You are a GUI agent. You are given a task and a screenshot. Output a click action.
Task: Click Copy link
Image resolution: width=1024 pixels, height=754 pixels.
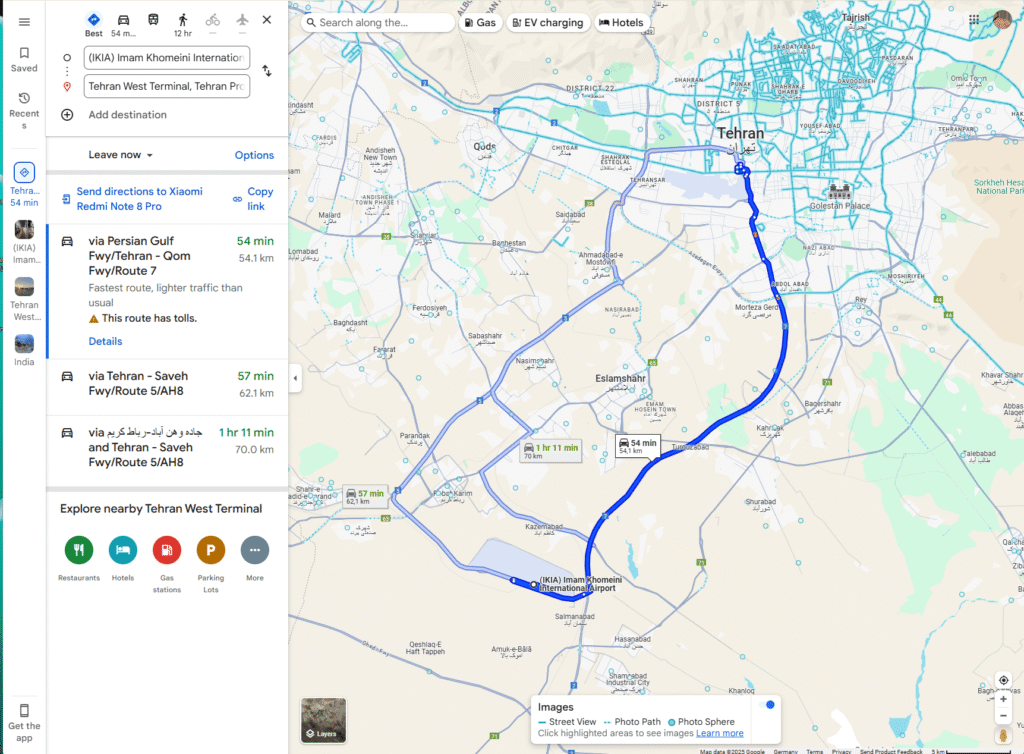point(253,198)
